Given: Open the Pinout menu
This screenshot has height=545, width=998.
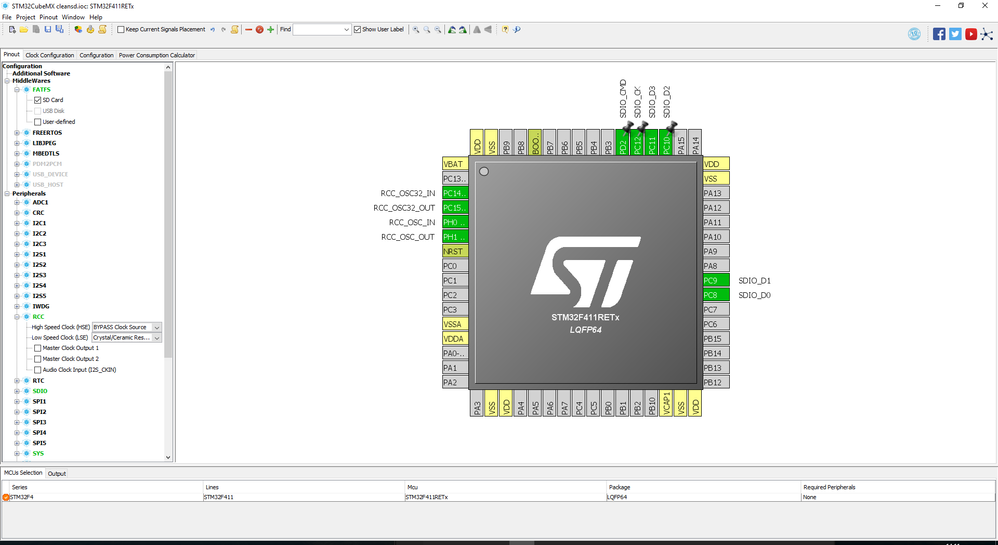Looking at the screenshot, I should pyautogui.click(x=48, y=17).
